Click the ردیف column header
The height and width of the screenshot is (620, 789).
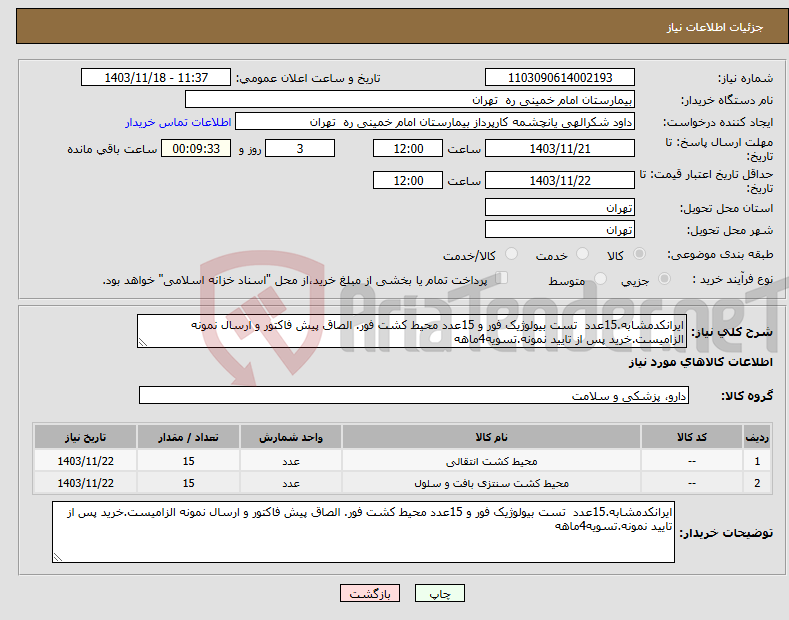[x=757, y=437]
